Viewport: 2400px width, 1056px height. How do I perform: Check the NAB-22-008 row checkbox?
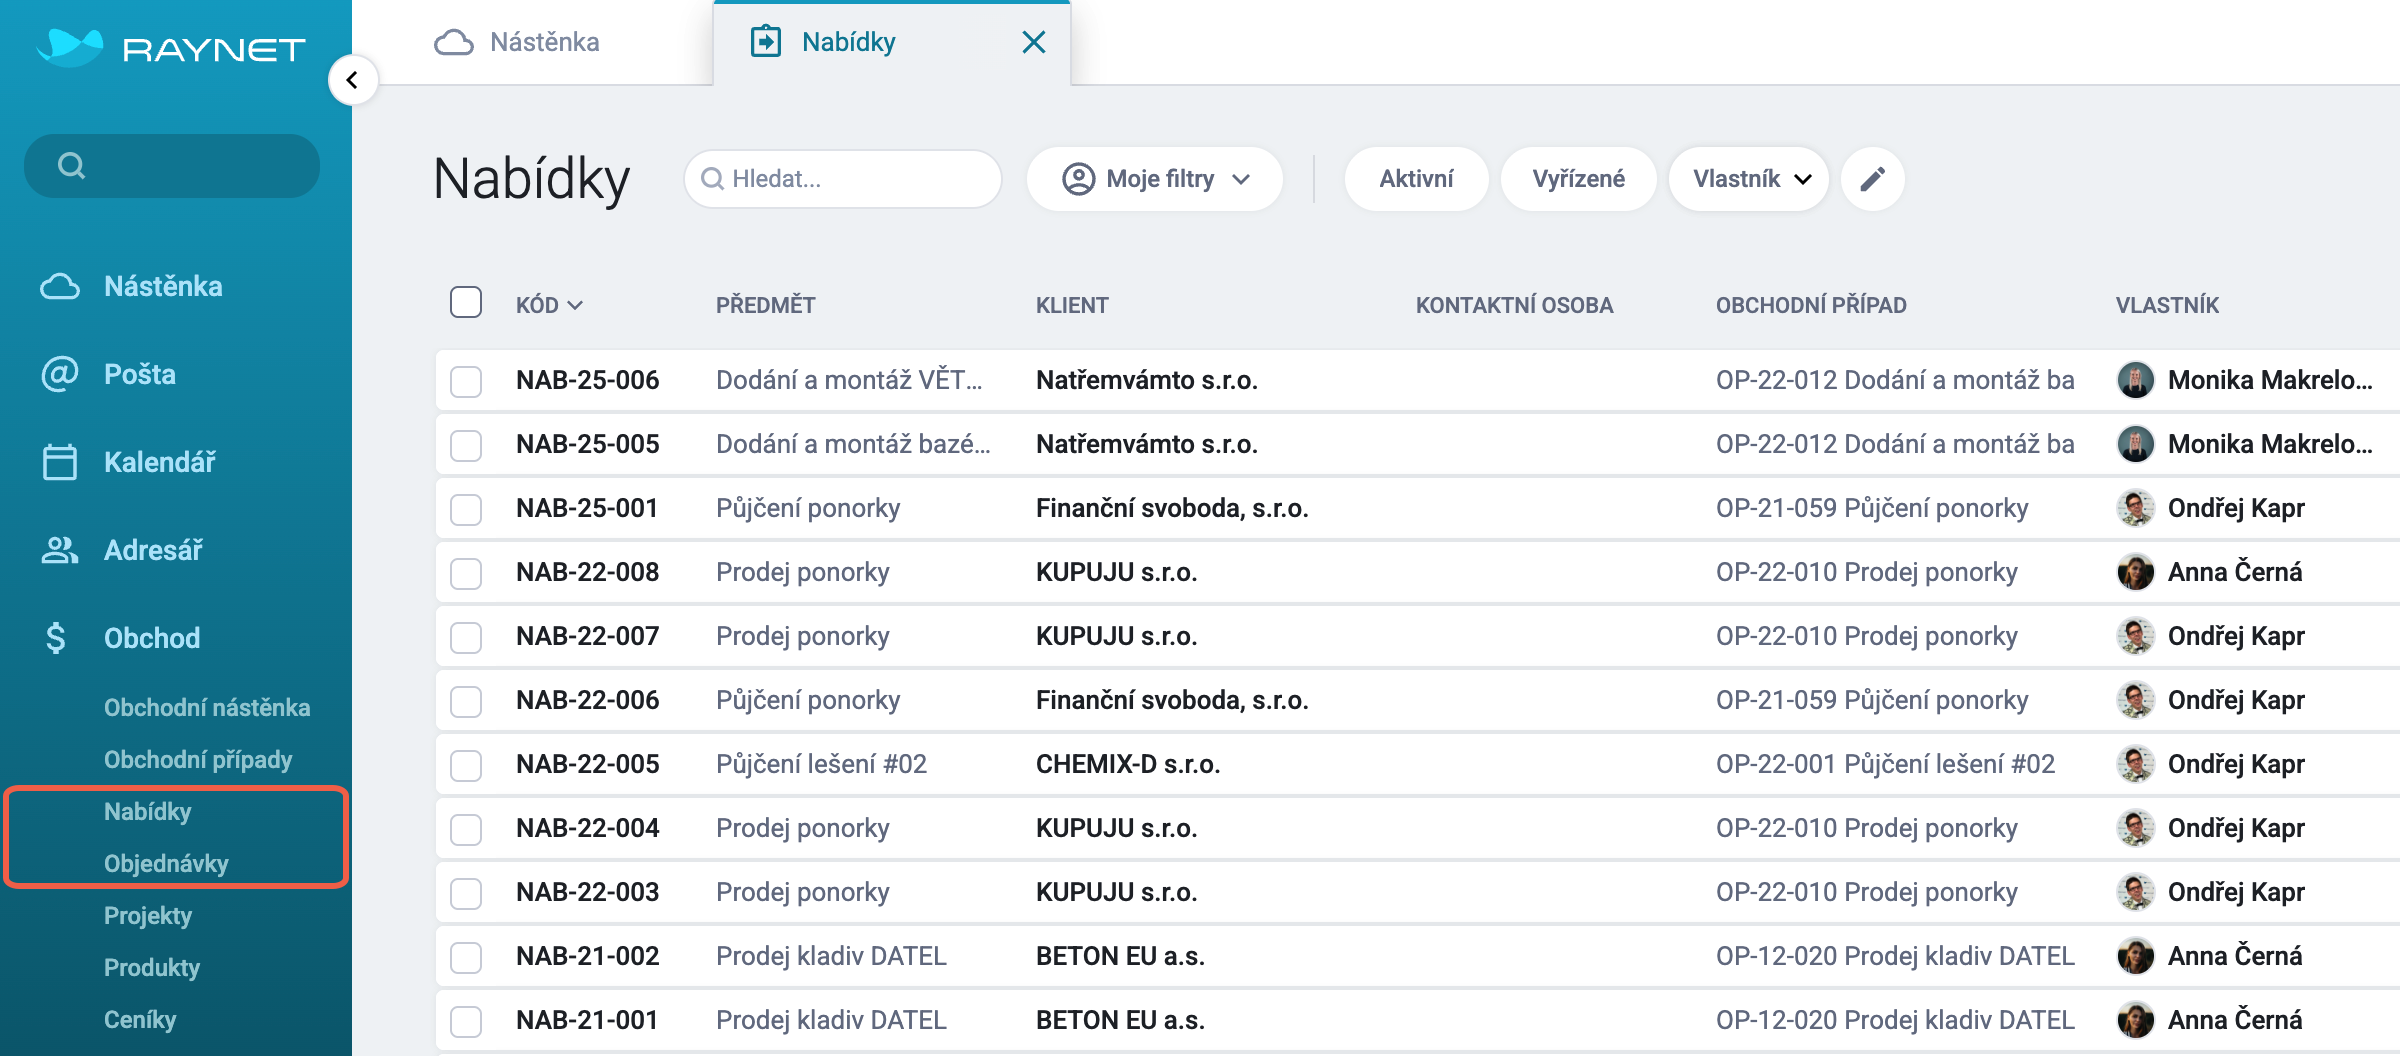tap(466, 573)
